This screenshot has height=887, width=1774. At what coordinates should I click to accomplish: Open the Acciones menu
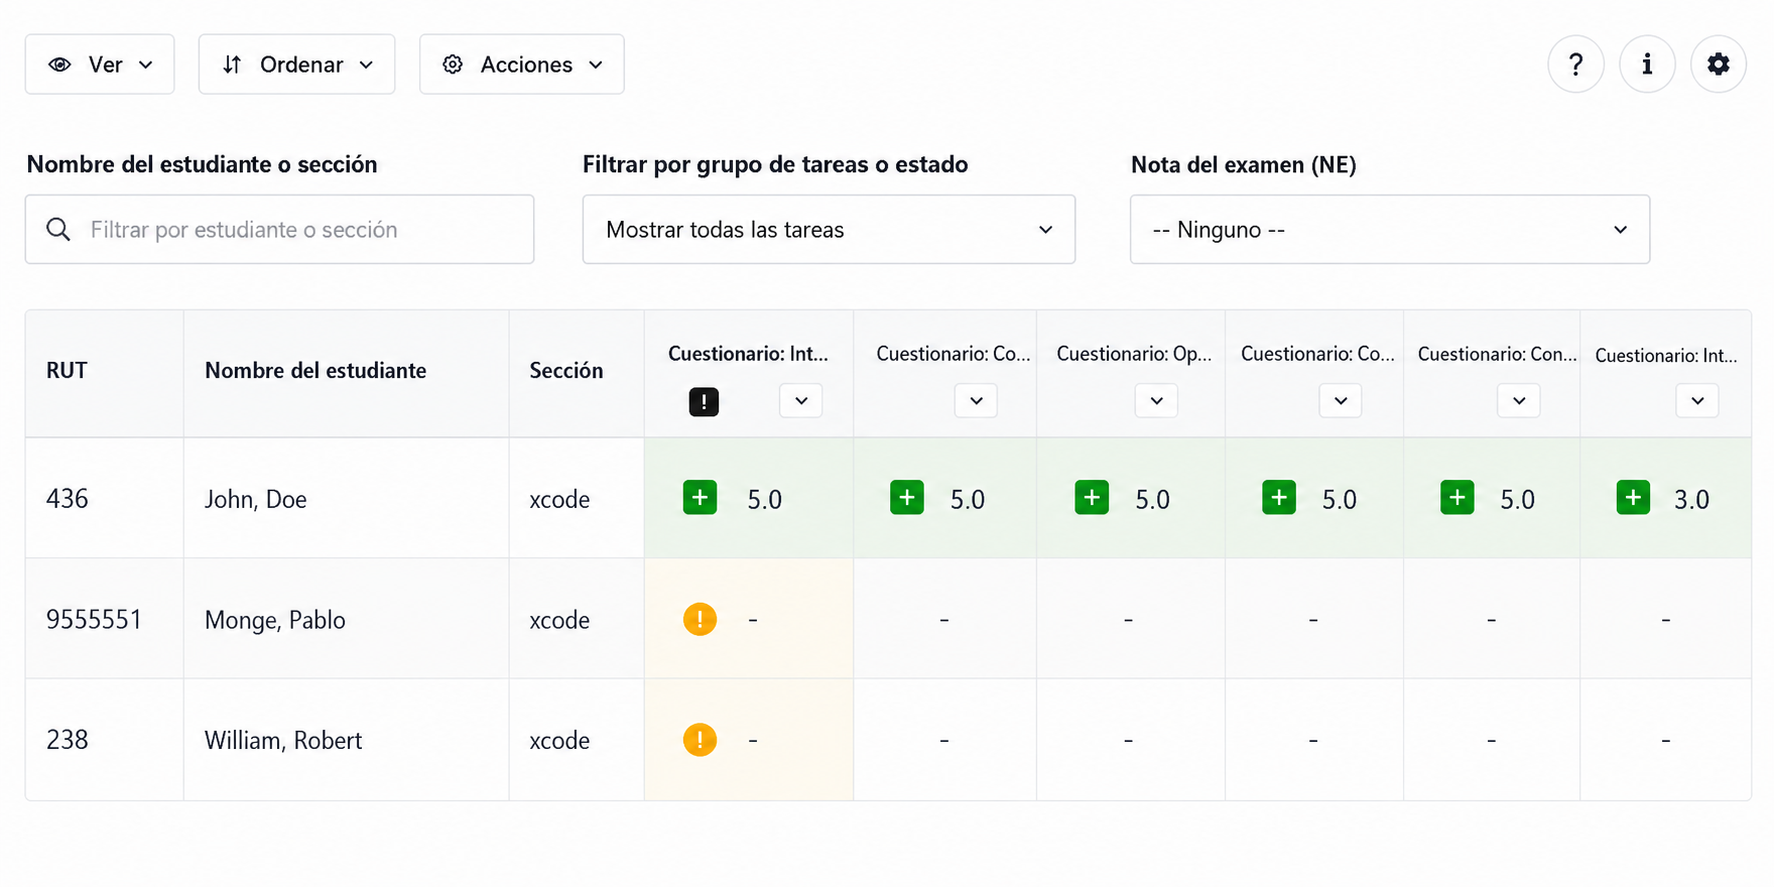[x=522, y=64]
